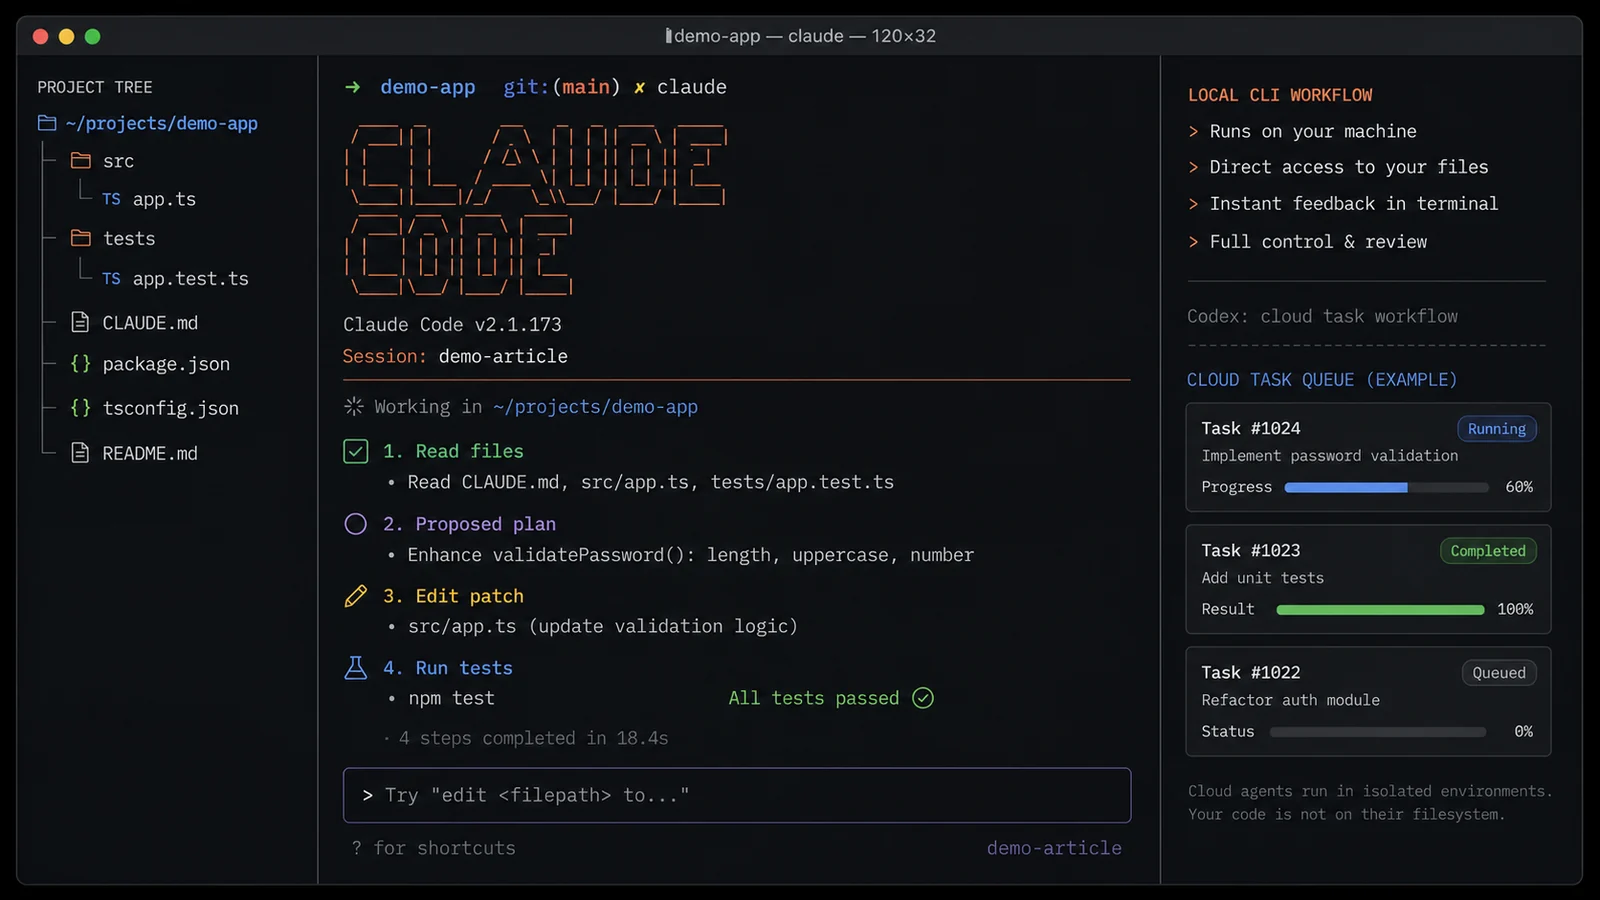Click the green macOS zoom button
The width and height of the screenshot is (1600, 900).
coord(93,37)
